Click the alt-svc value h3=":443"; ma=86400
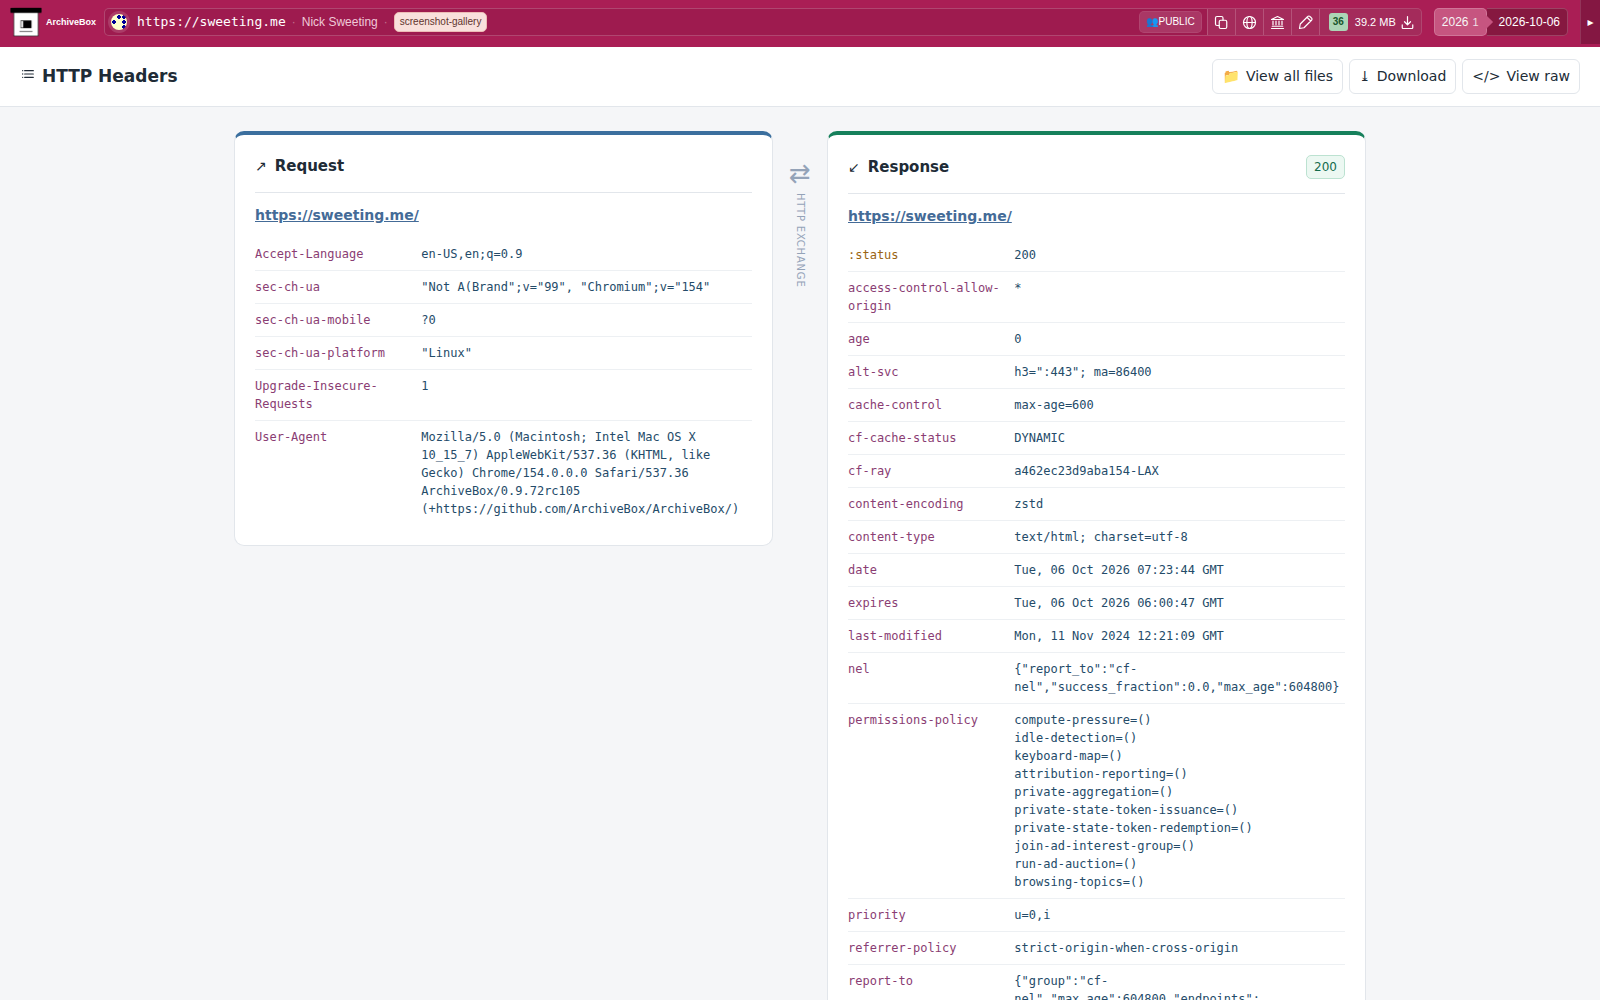This screenshot has width=1600, height=1000. 1083,372
